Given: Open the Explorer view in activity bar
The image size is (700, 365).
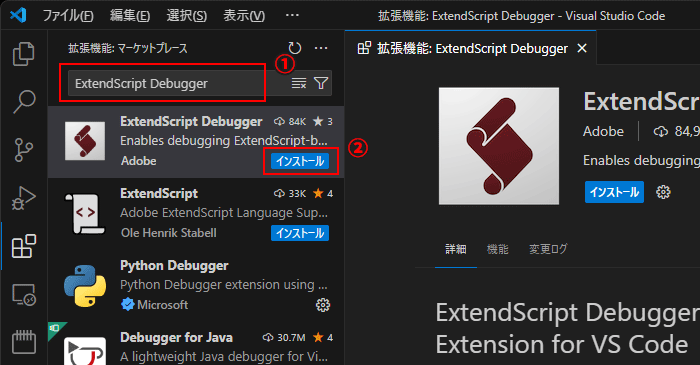Looking at the screenshot, I should [23, 54].
